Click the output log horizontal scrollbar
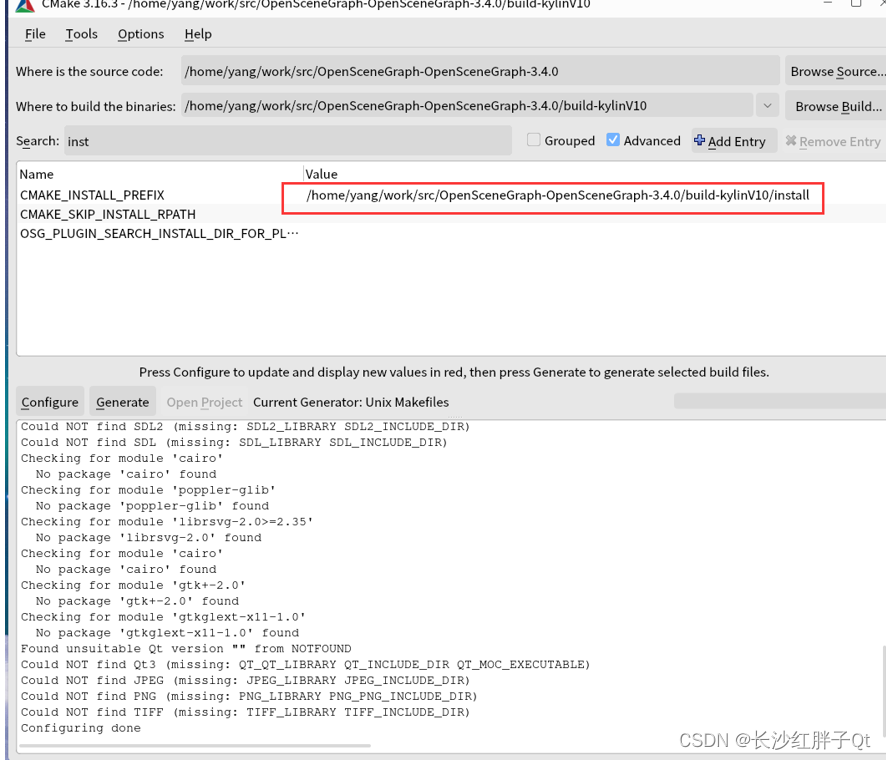This screenshot has height=760, width=886. pos(195,746)
